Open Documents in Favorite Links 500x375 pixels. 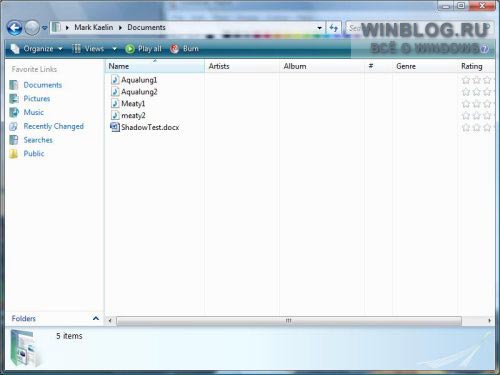tap(43, 85)
